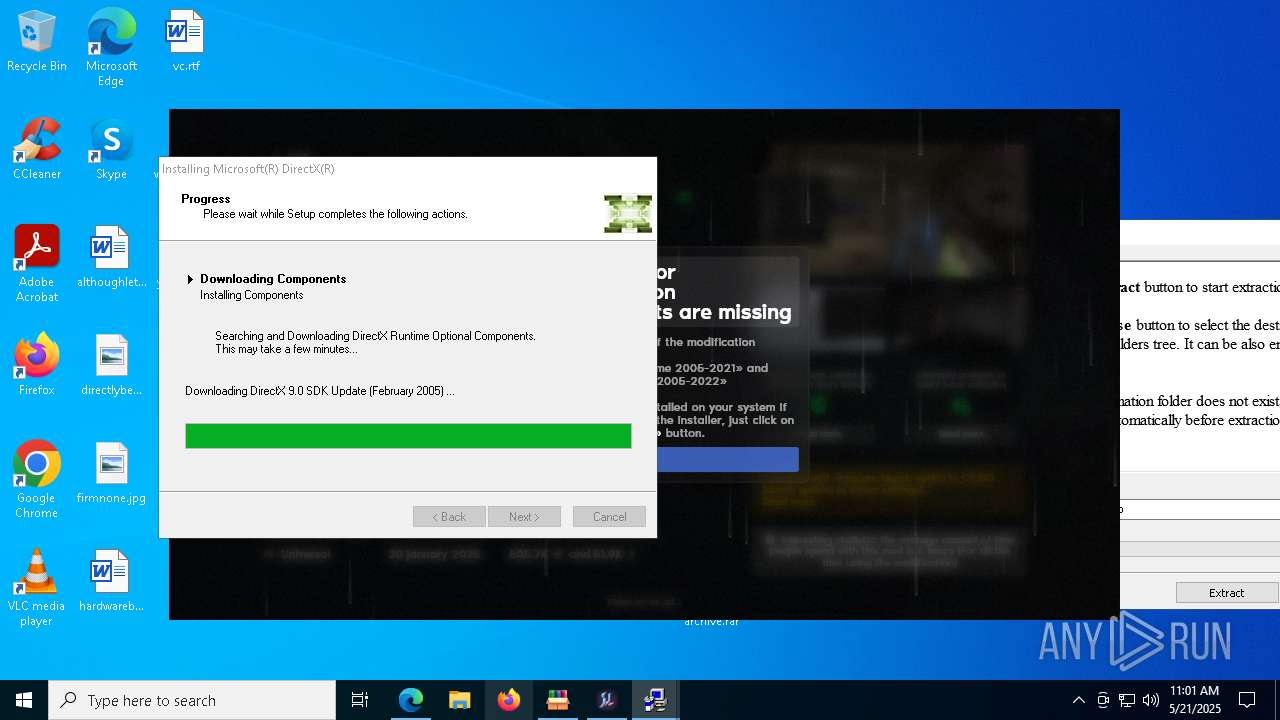Switch to WinRAR in the taskbar

(x=557, y=700)
